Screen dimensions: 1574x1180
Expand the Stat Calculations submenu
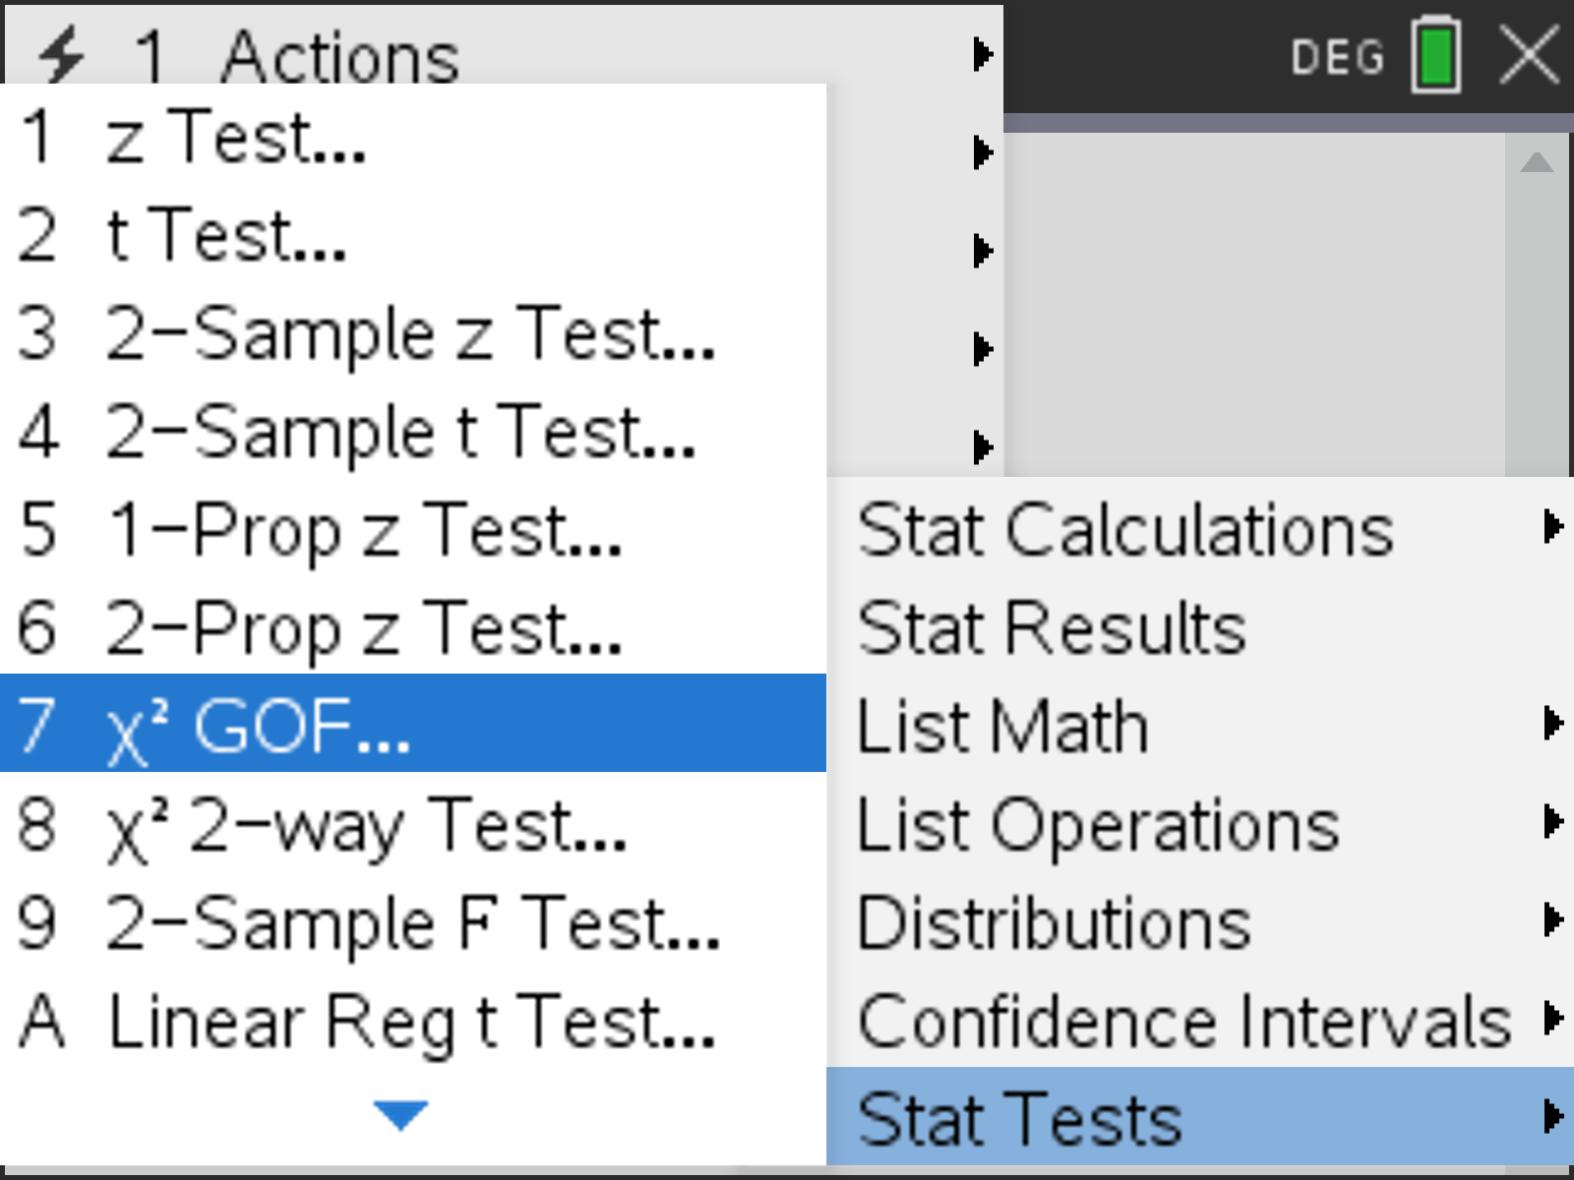pos(1552,527)
